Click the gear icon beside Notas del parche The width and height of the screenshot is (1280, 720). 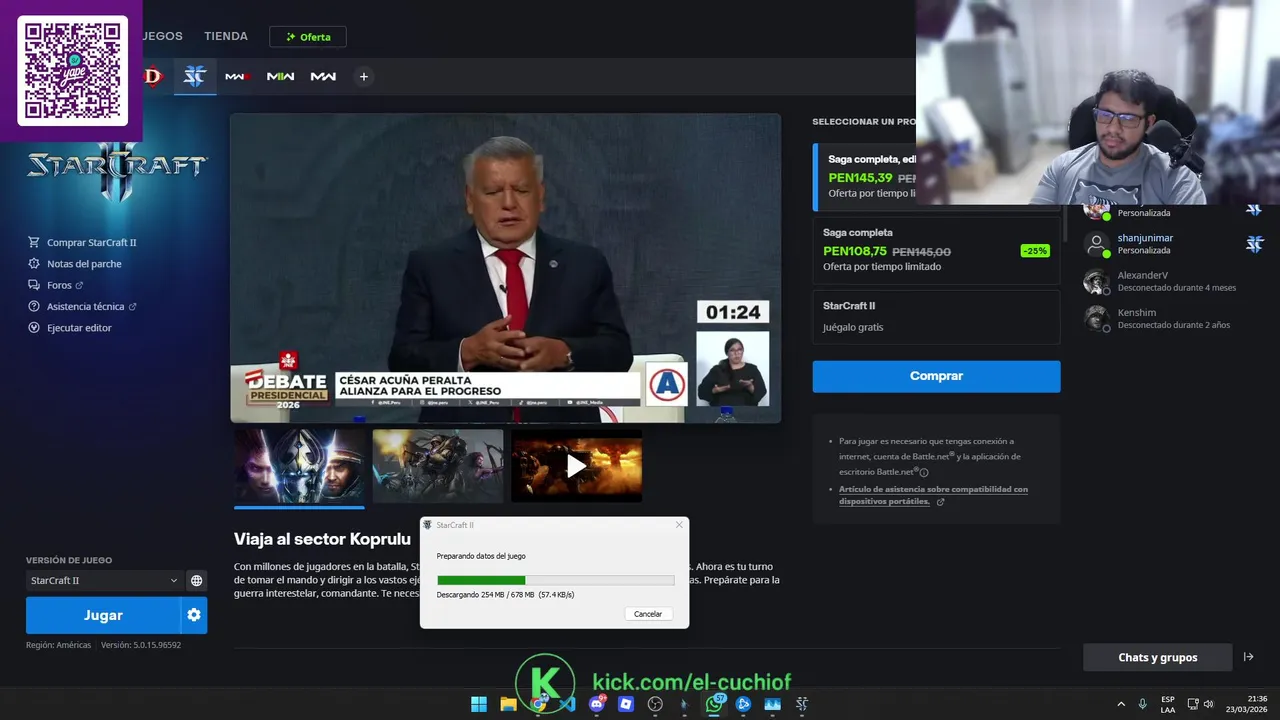(34, 264)
